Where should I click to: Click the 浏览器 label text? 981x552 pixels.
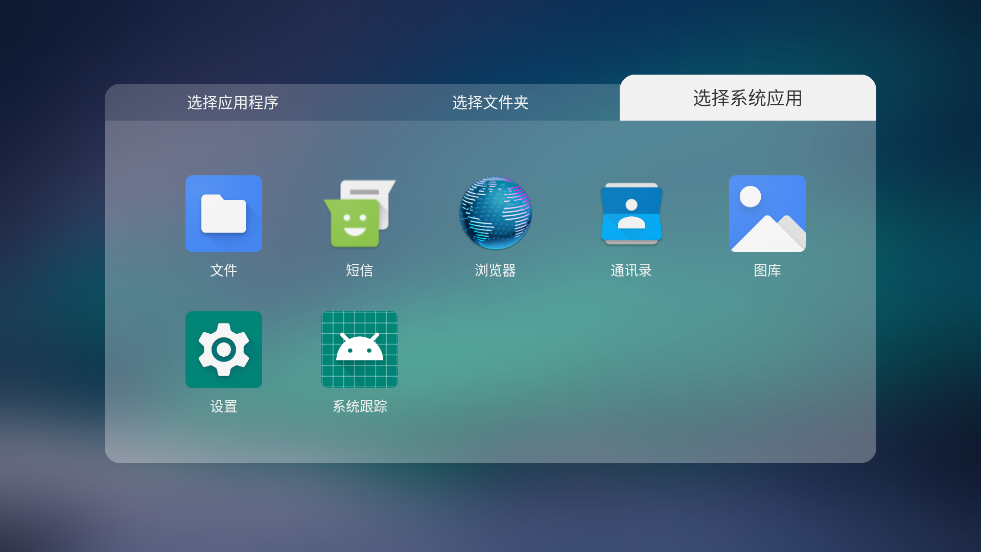pos(495,270)
